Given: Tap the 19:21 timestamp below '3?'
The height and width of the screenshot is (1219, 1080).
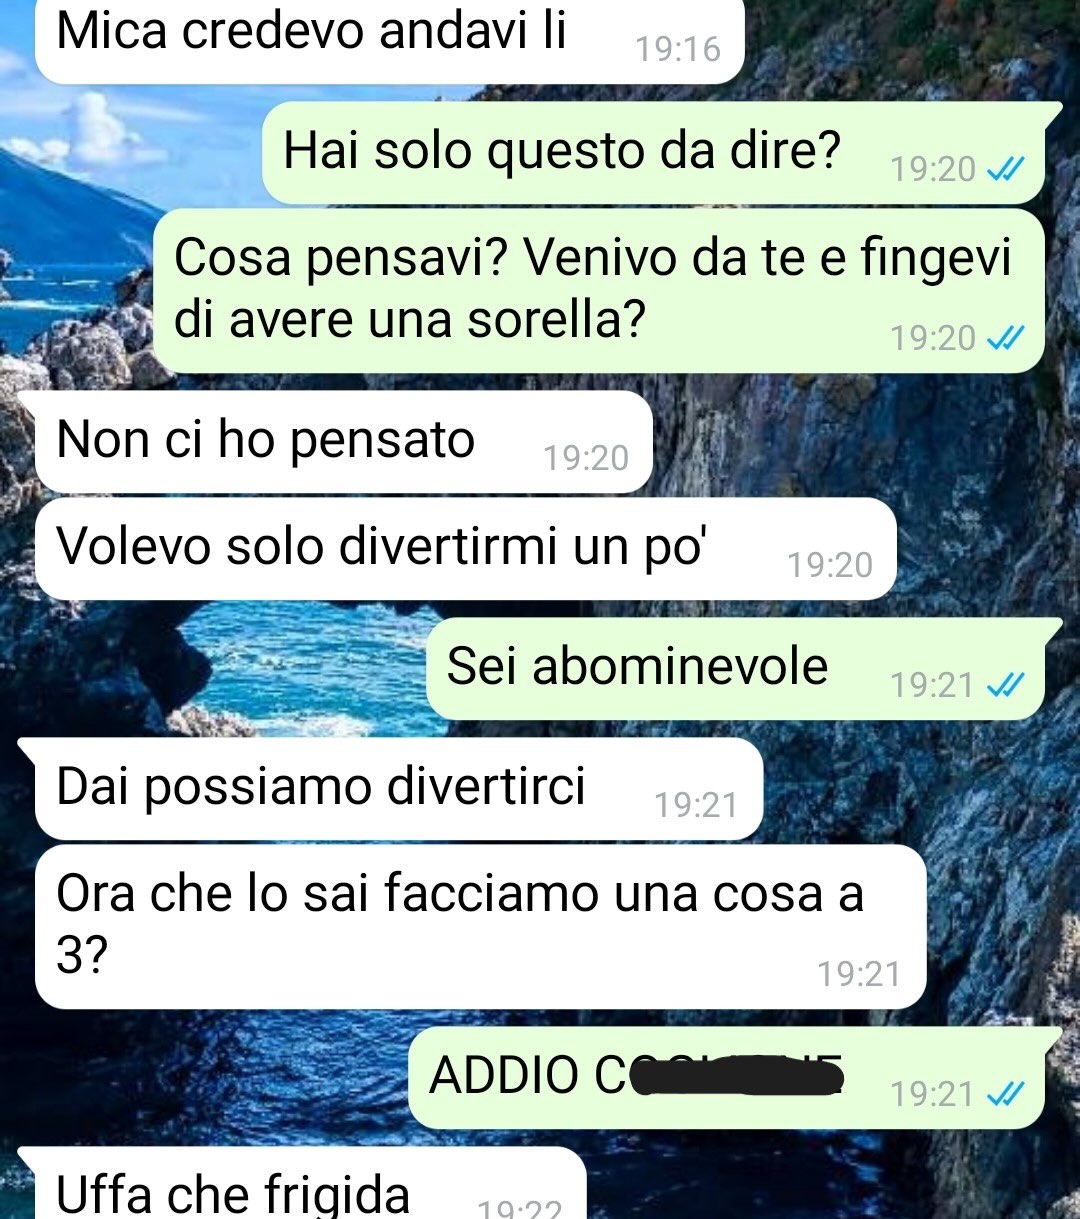Looking at the screenshot, I should [x=859, y=974].
